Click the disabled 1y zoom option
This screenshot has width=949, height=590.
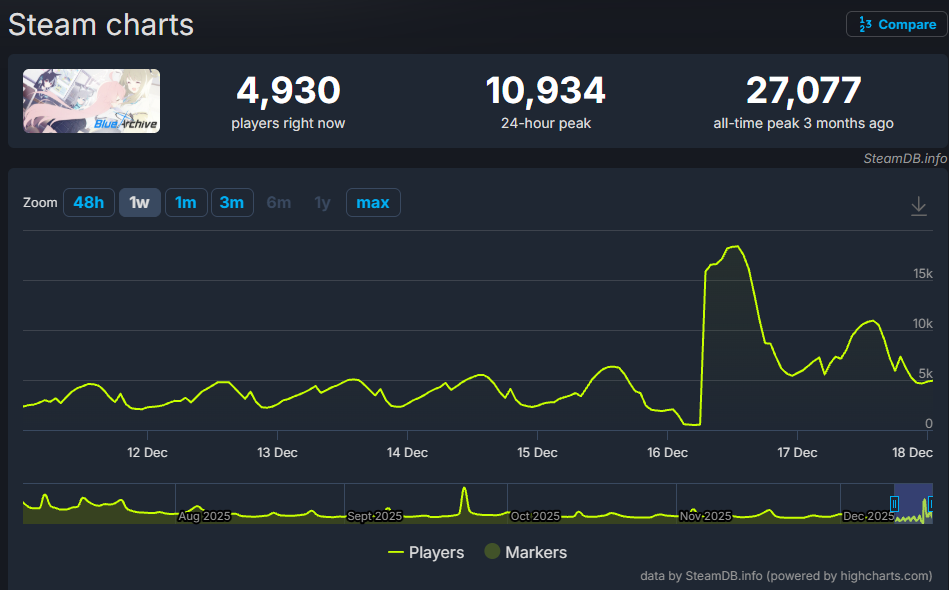pyautogui.click(x=323, y=203)
